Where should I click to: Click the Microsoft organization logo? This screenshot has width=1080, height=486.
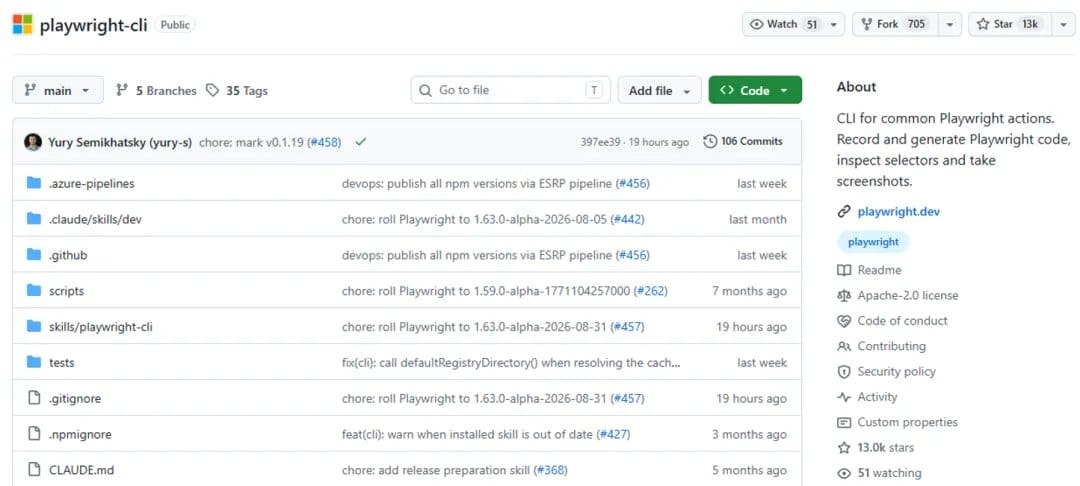coord(22,24)
